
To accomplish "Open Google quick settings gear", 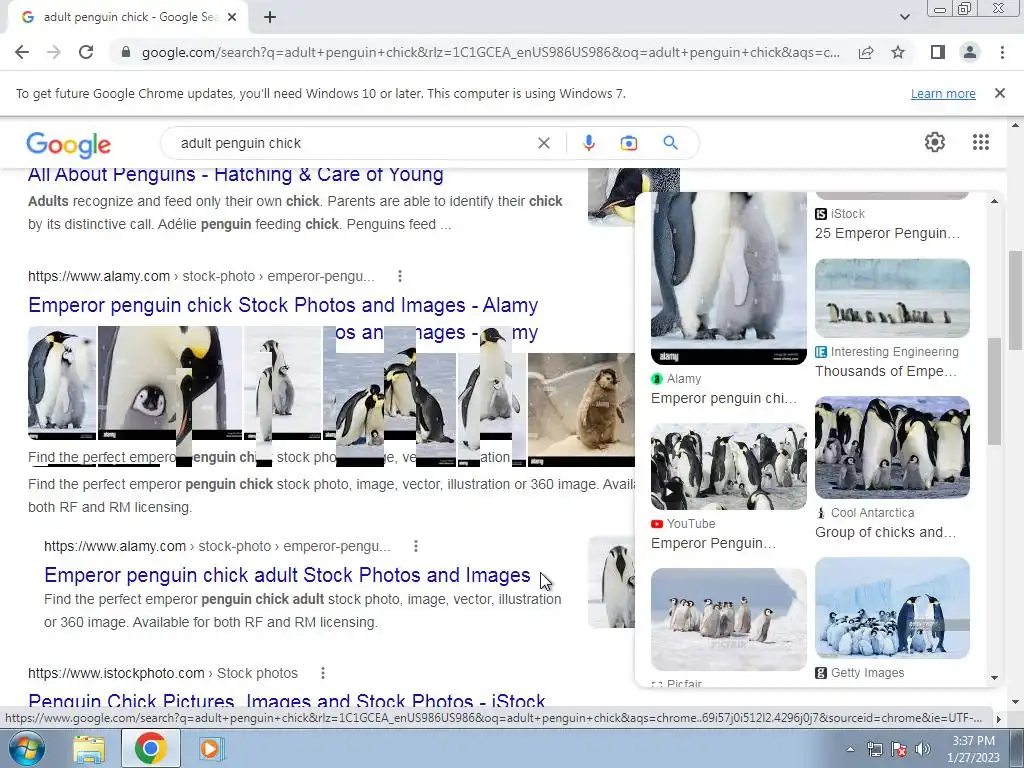I will 935,142.
